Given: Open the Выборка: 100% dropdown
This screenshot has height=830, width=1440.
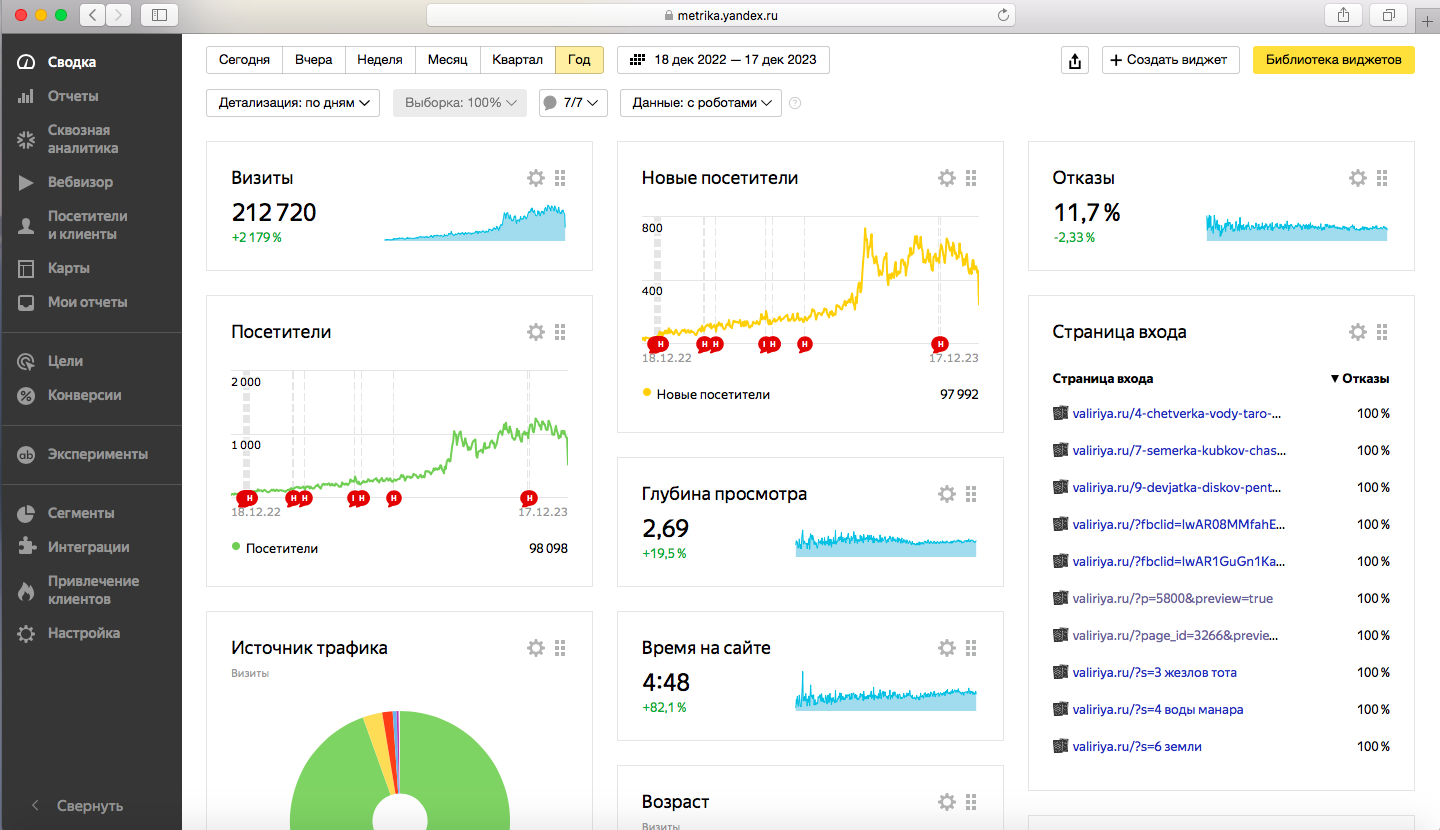Looking at the screenshot, I should coord(460,103).
